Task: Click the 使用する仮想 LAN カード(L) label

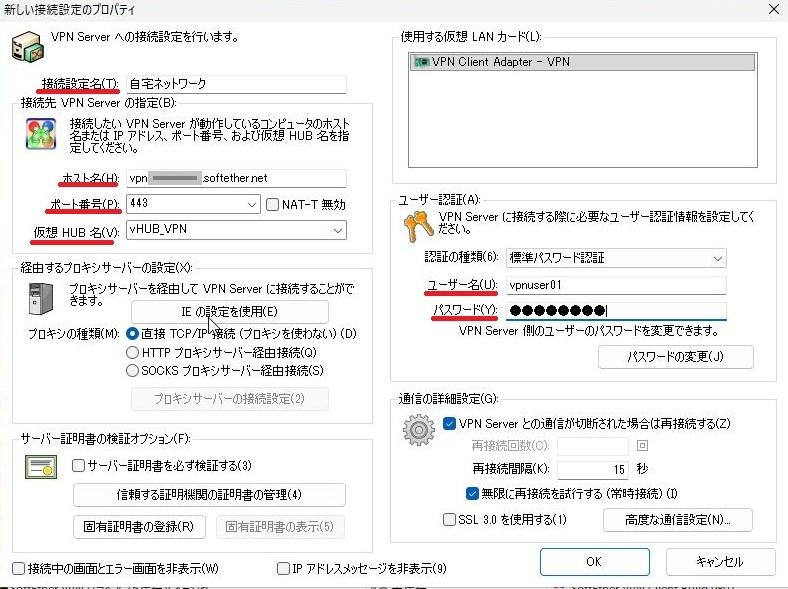Action: pyautogui.click(x=470, y=37)
